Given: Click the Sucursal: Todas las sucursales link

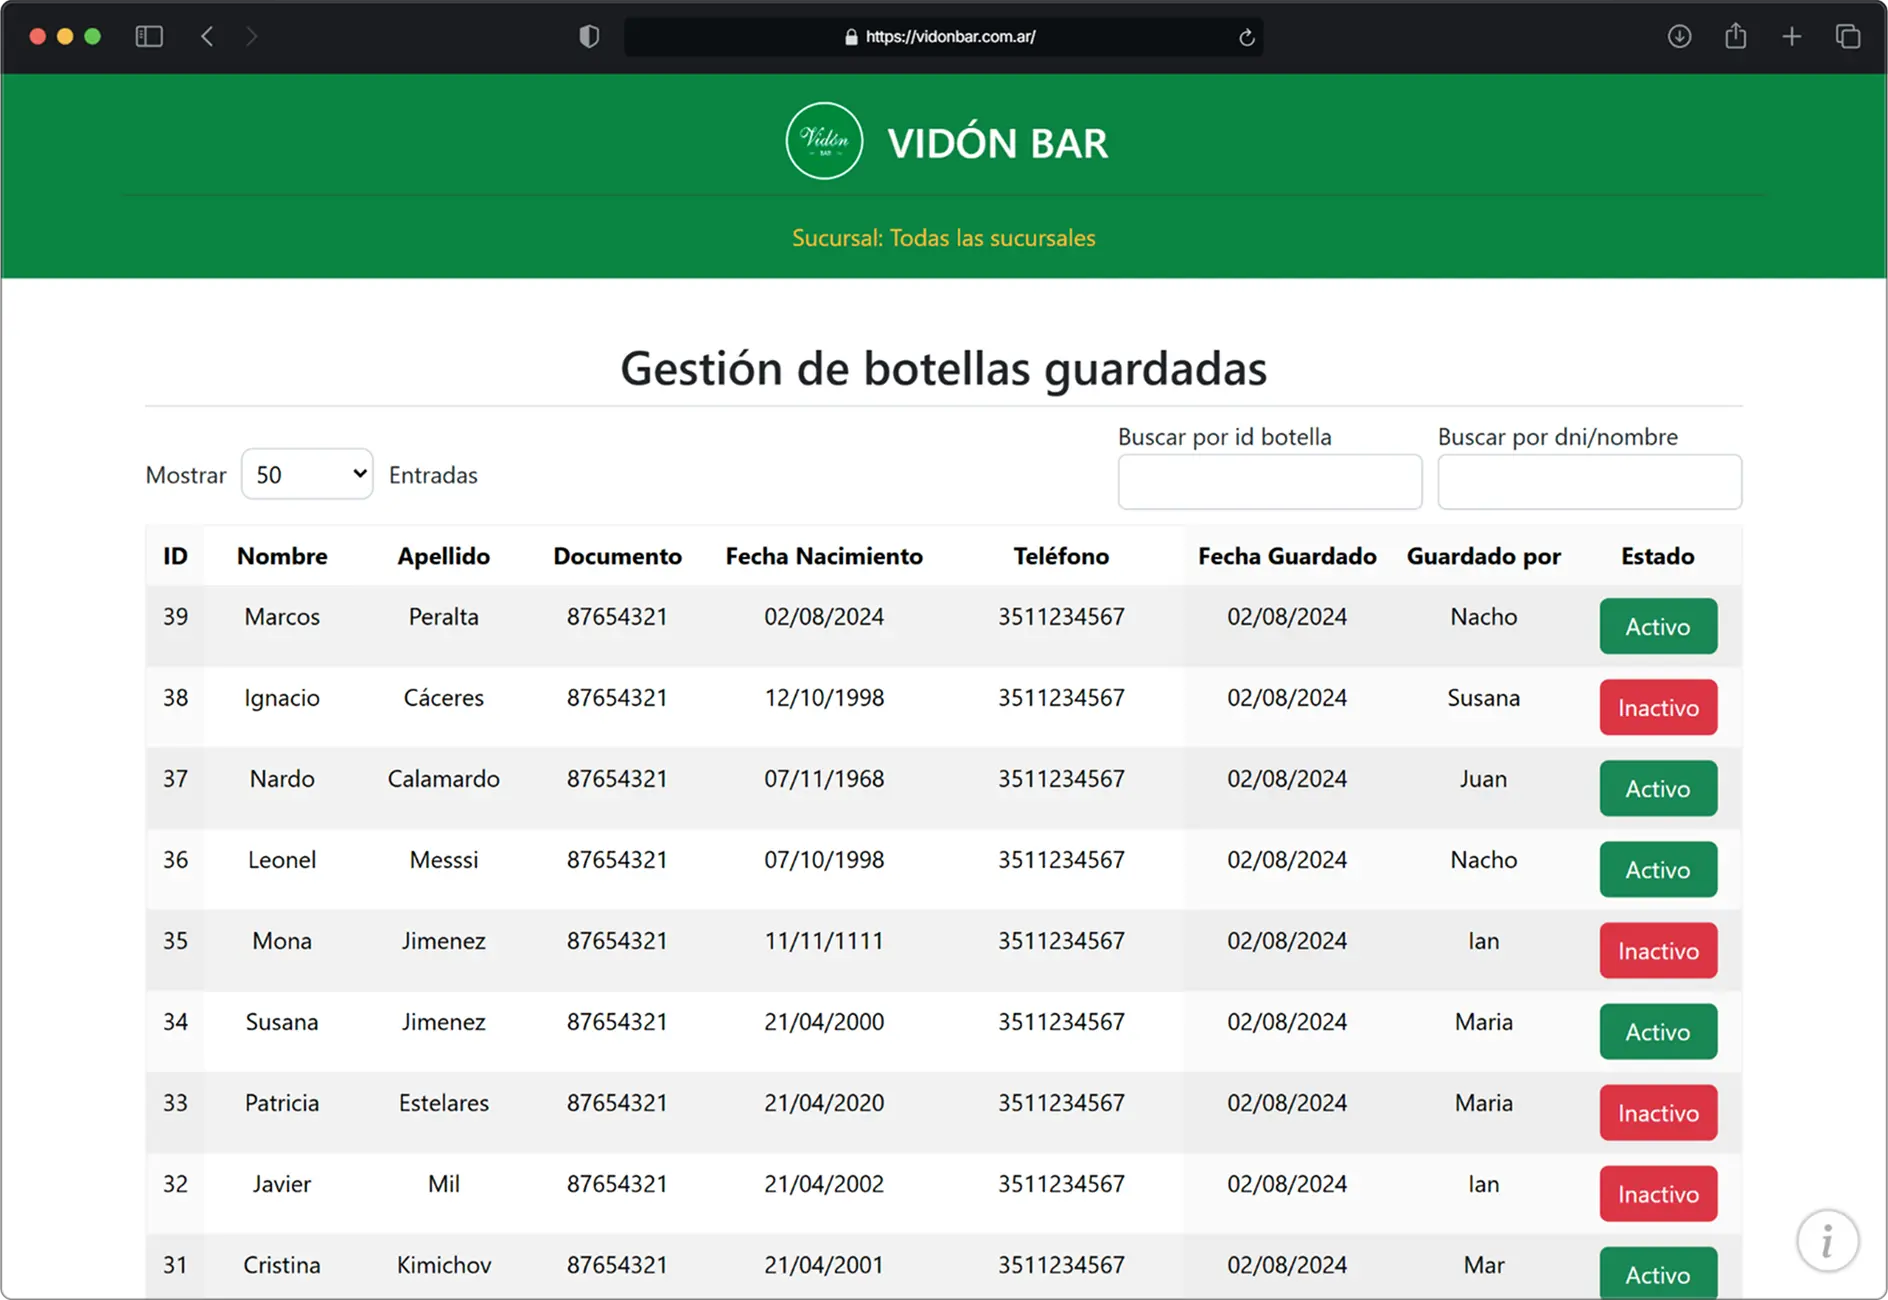Looking at the screenshot, I should pyautogui.click(x=943, y=238).
